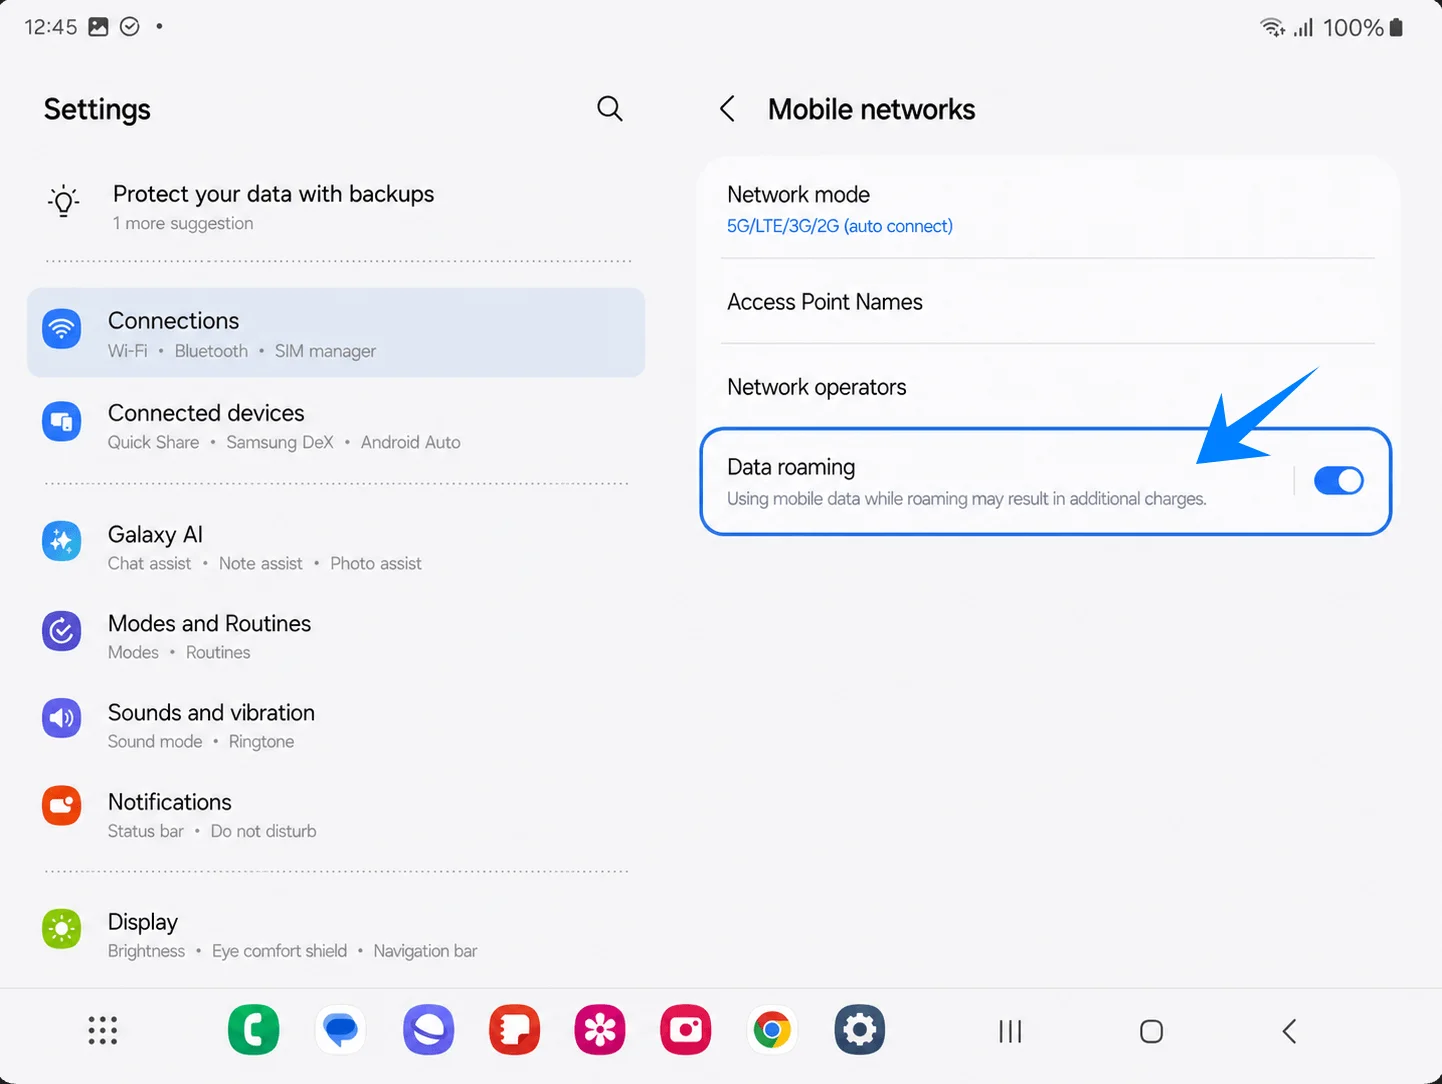The width and height of the screenshot is (1442, 1084).
Task: Tap the Home navigation button
Action: coord(1151,1031)
